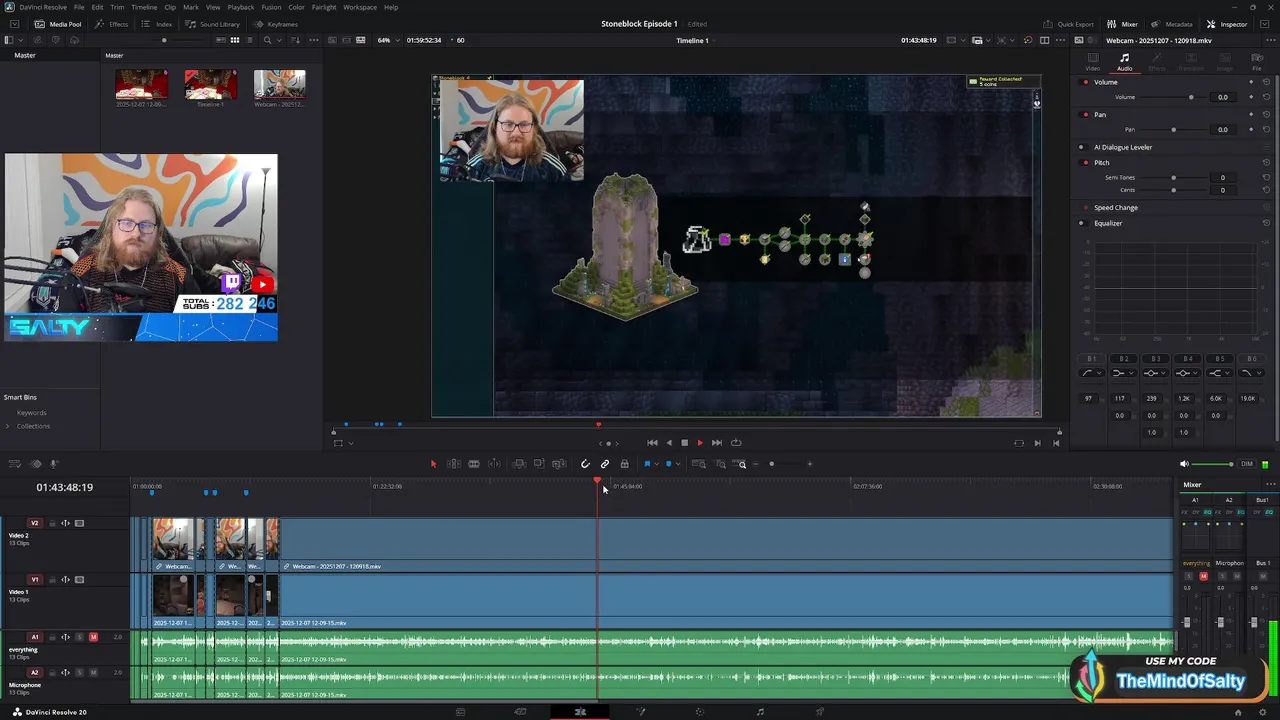The height and width of the screenshot is (720, 1280).
Task: Open the Fairlight page music note icon
Action: 760,712
